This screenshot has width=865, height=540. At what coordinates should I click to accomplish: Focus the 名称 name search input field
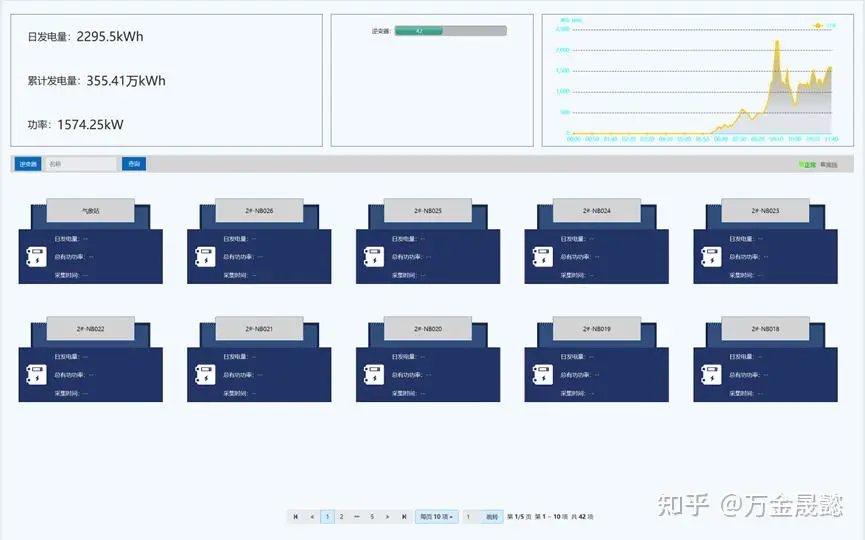coord(81,164)
